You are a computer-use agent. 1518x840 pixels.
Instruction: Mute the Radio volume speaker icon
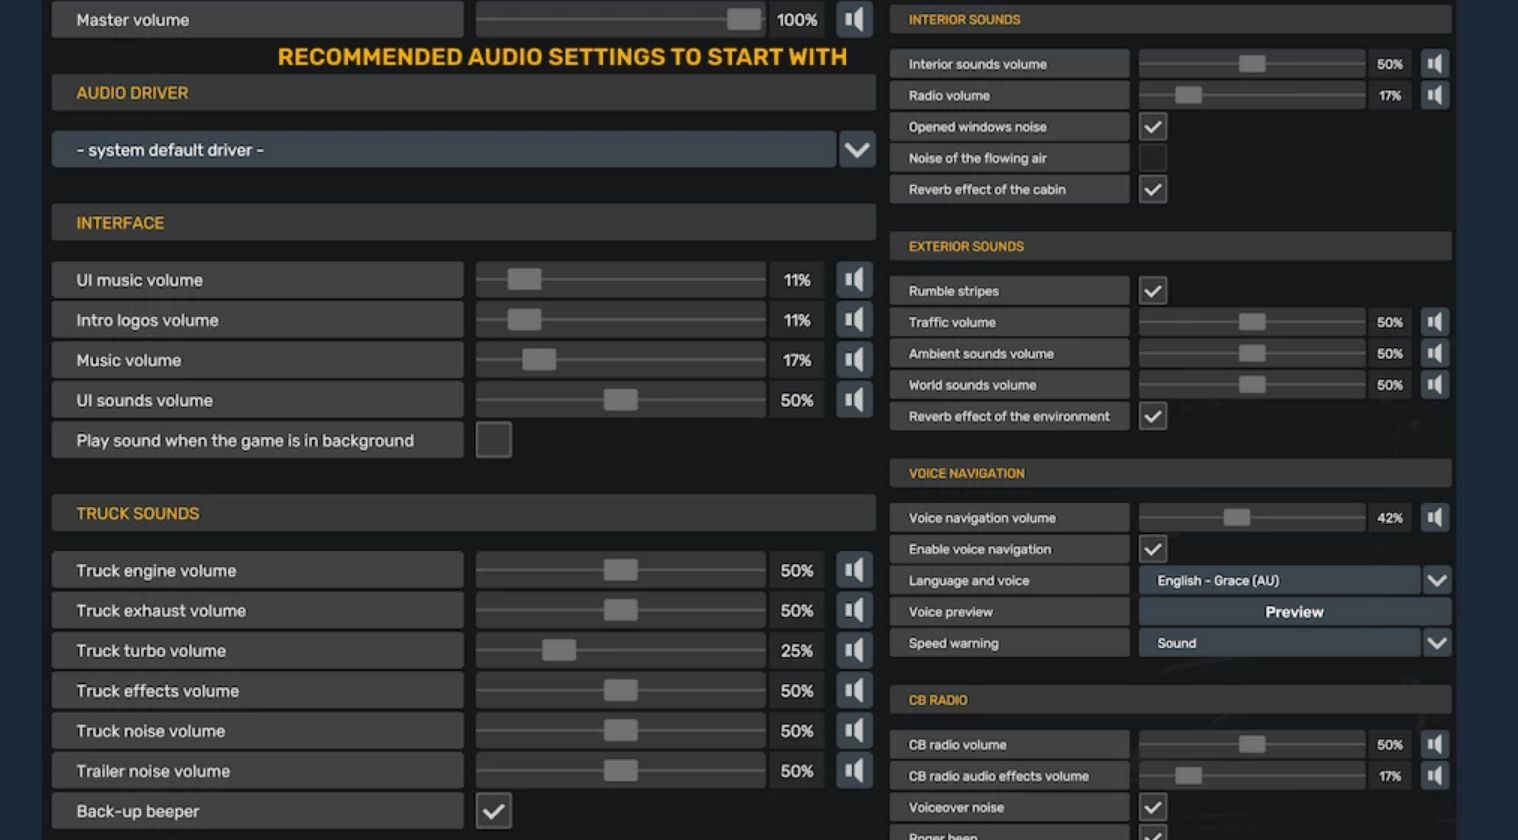point(1435,96)
